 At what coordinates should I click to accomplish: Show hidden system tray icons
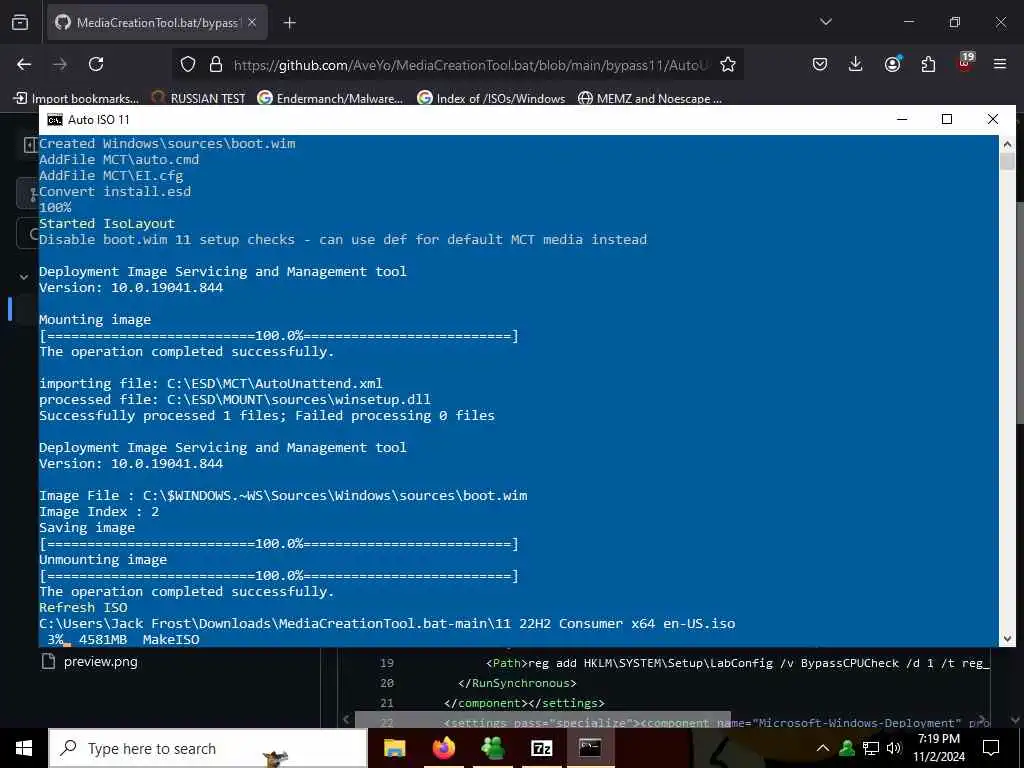point(823,748)
